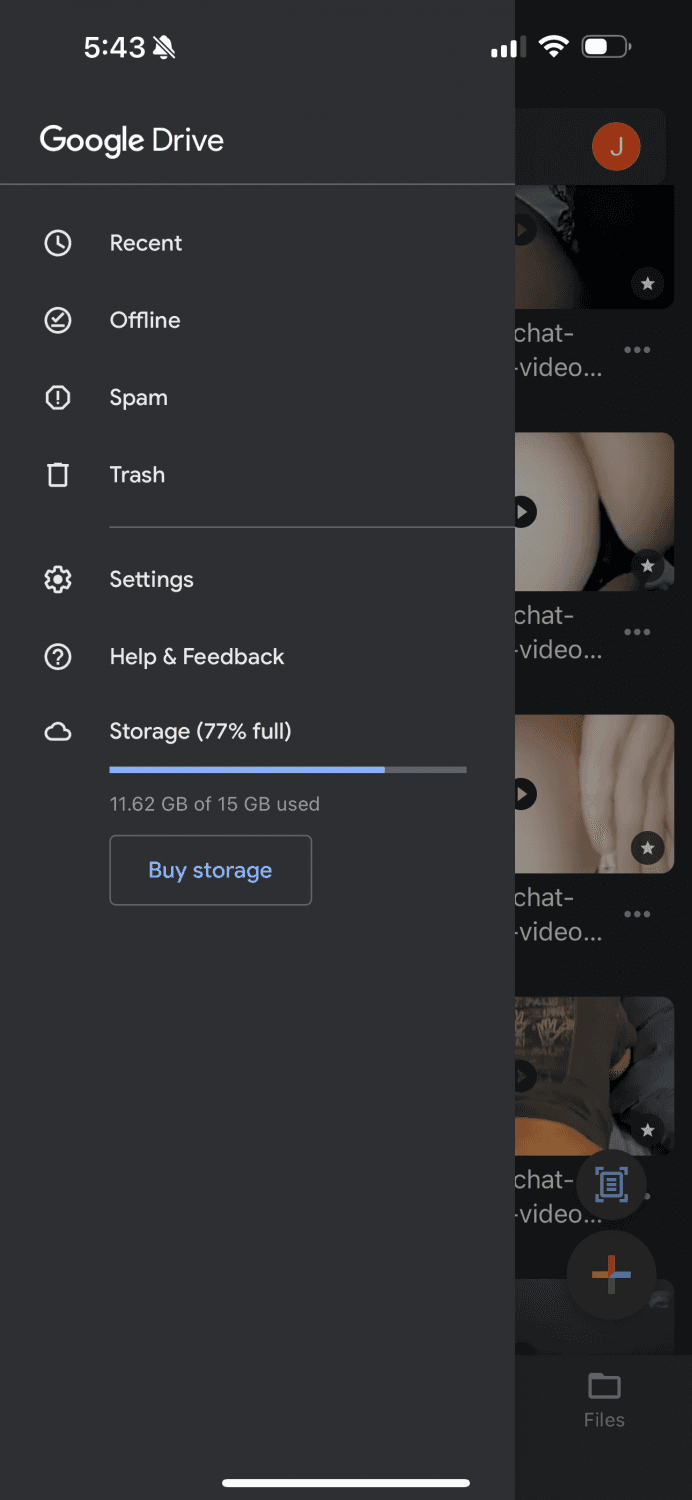Tap the exclamation icon beside Spam
Viewport: 692px width, 1500px height.
point(58,398)
